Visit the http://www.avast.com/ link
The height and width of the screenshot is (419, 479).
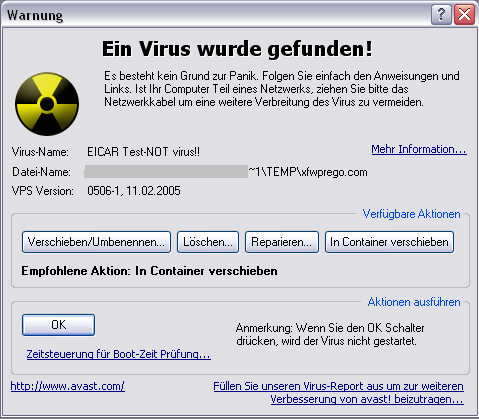68,386
